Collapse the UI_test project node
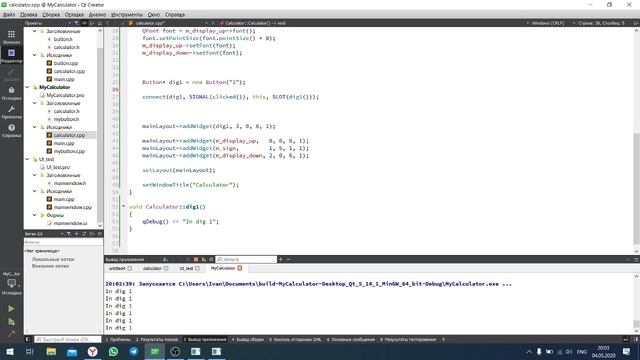Viewport: 640px width, 360px height. pos(27,159)
